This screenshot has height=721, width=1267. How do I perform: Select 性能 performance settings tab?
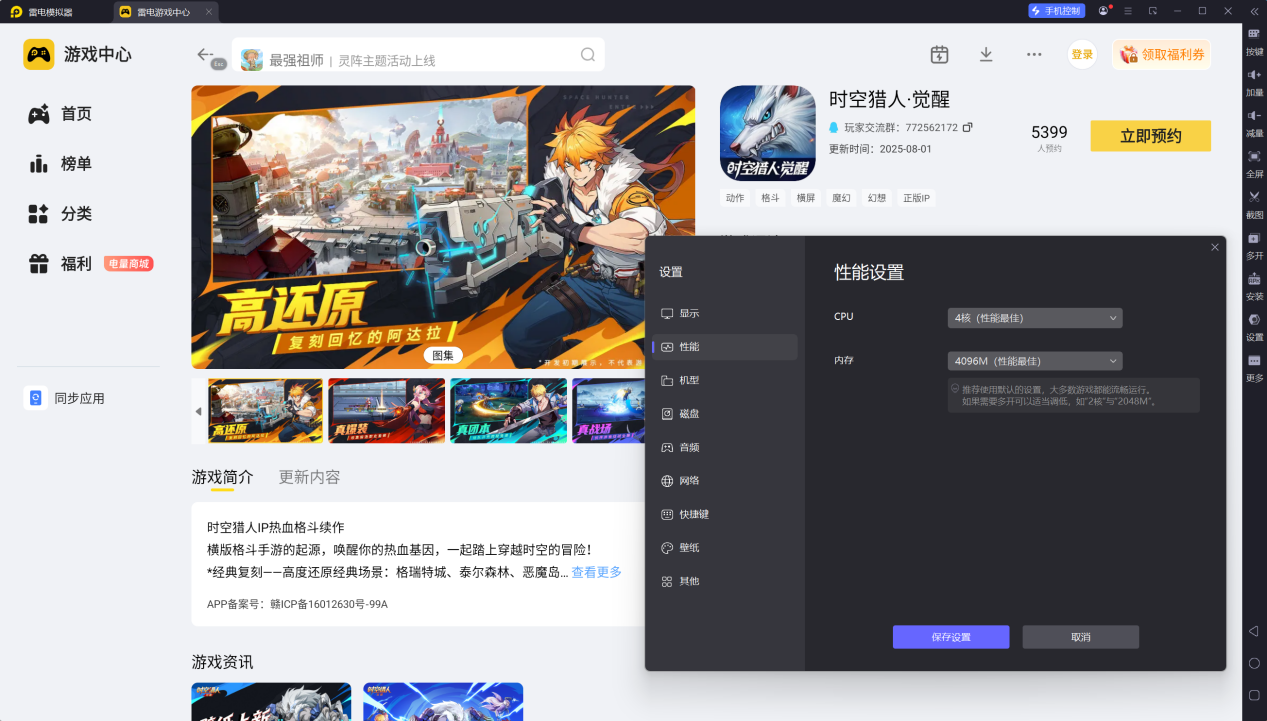tap(725, 347)
